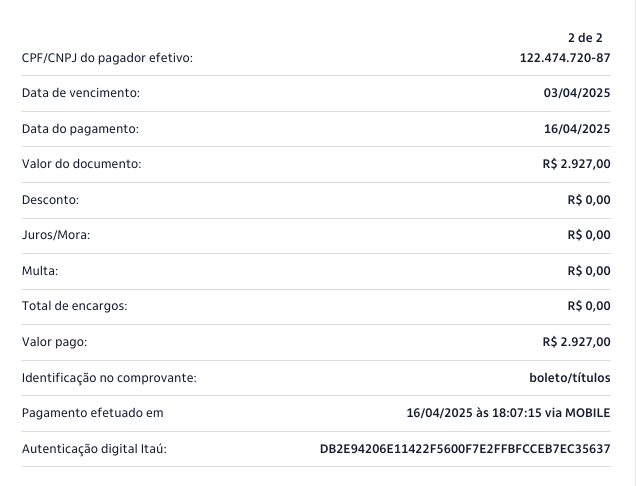Click the "boleto/títulos" identification value

click(569, 377)
